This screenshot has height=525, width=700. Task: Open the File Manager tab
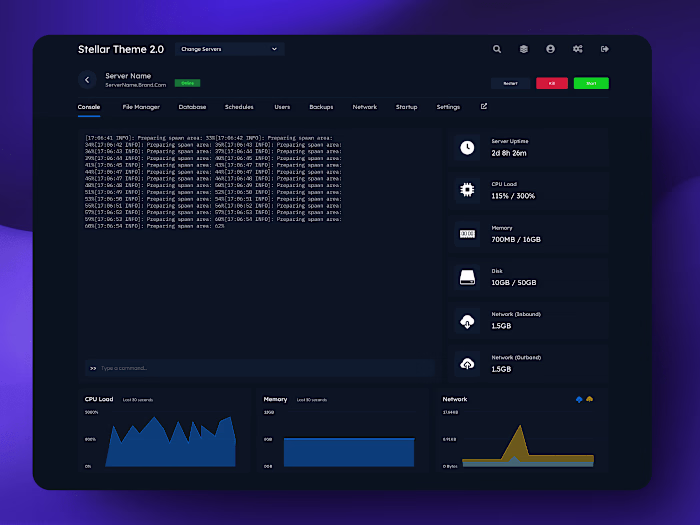tap(141, 107)
